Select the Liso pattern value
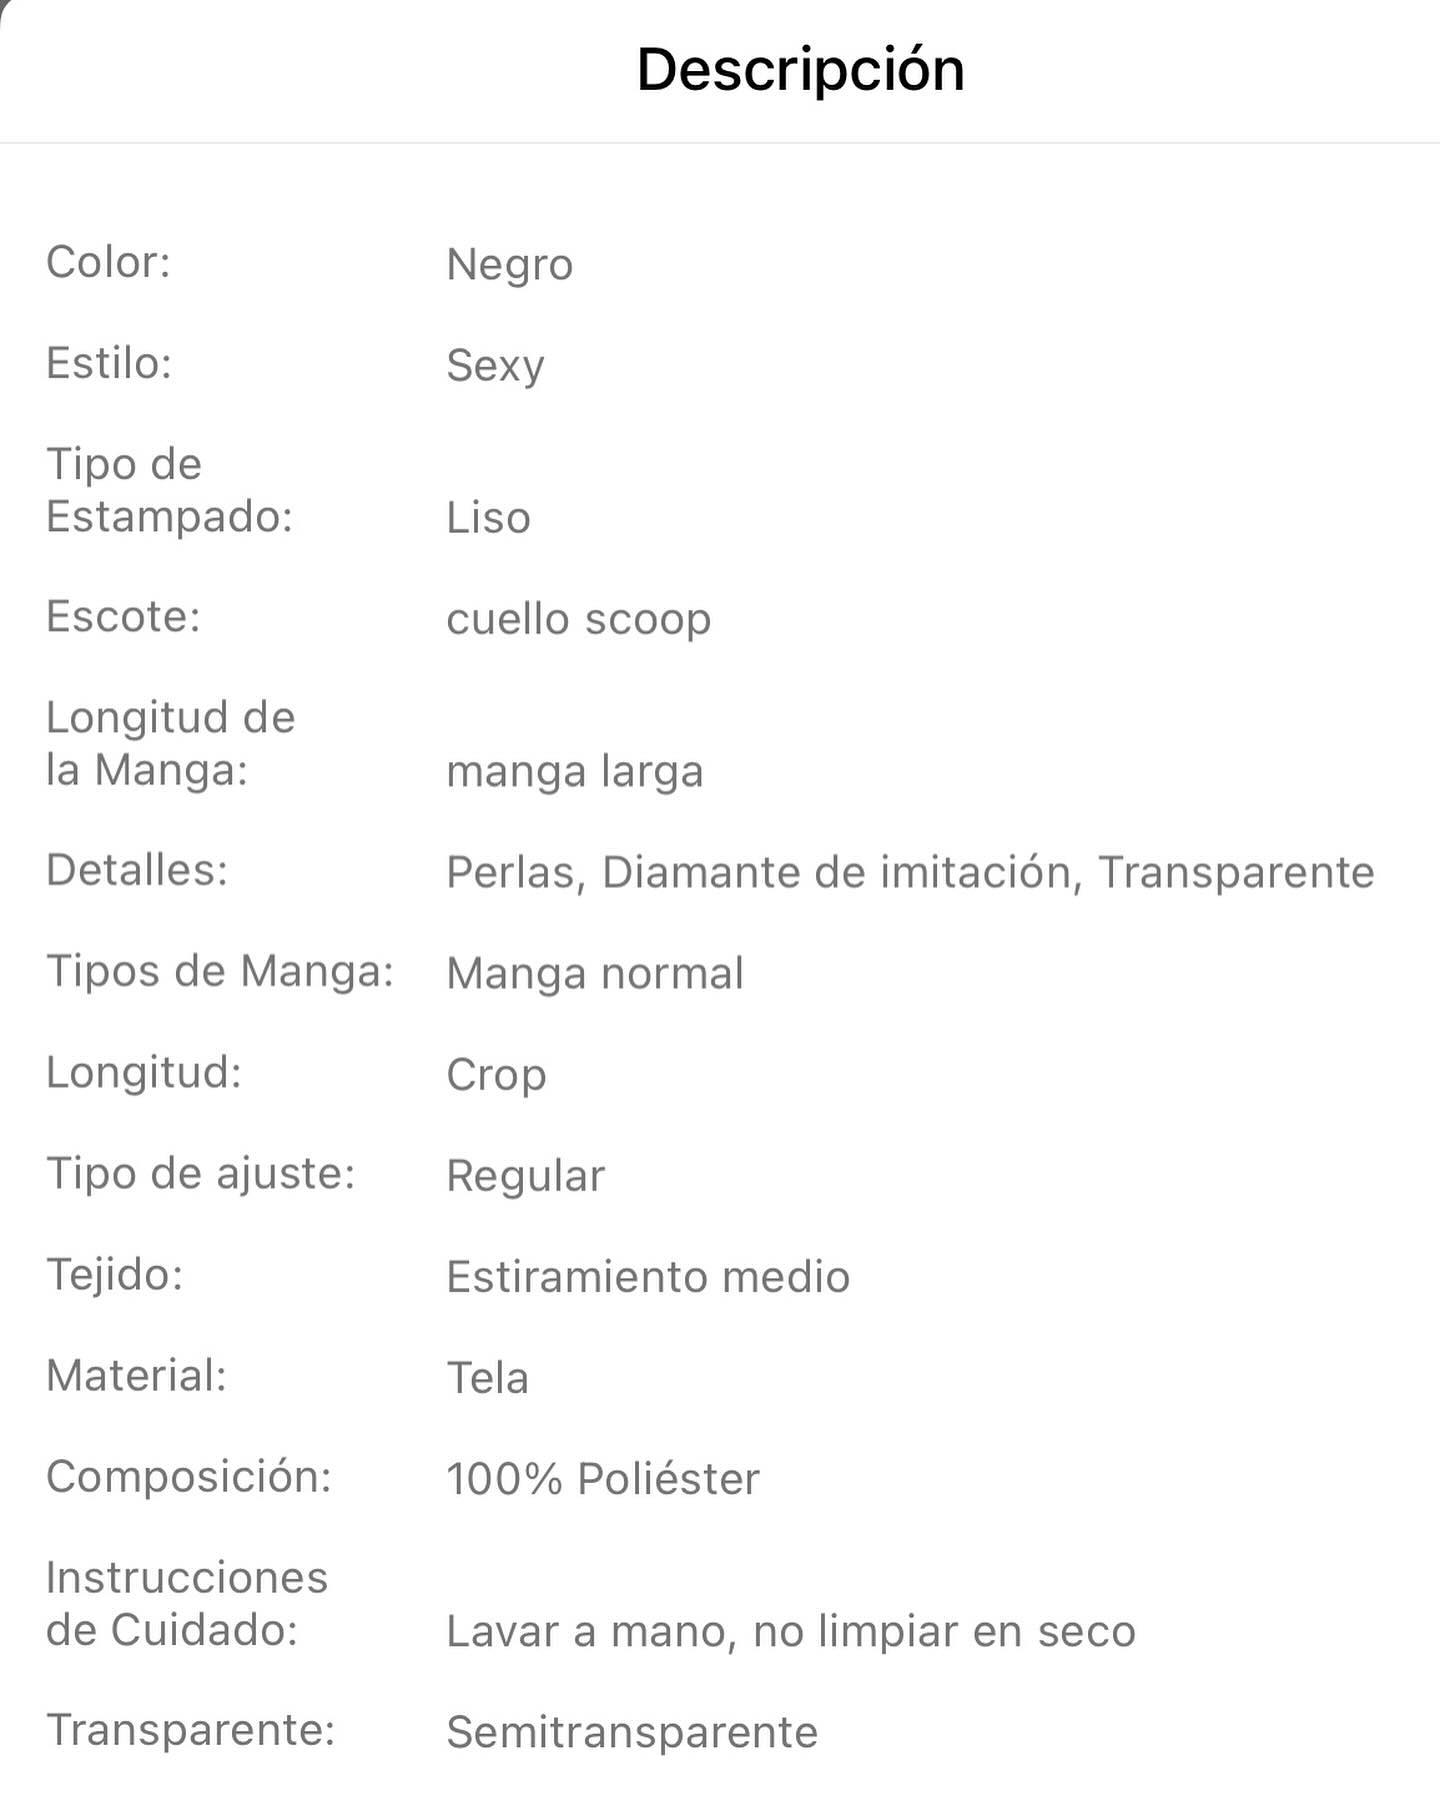Image resolution: width=1440 pixels, height=1796 pixels. click(488, 518)
